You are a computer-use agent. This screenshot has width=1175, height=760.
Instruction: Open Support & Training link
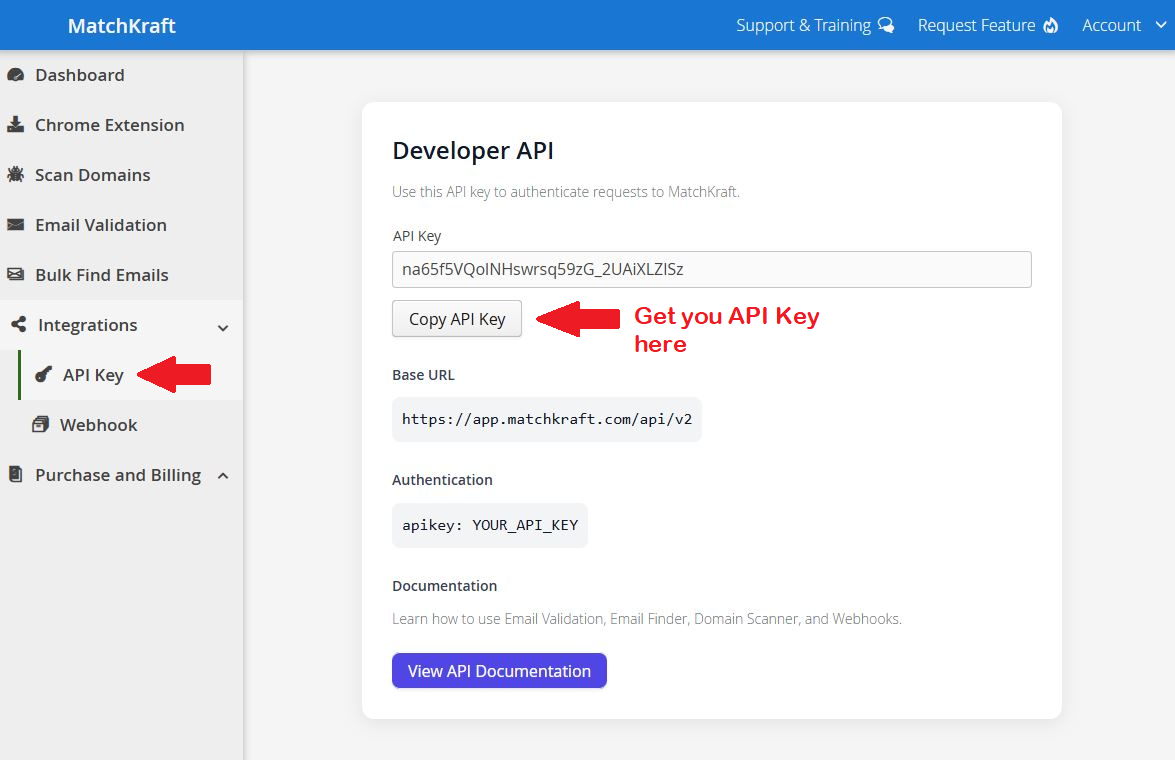(803, 25)
